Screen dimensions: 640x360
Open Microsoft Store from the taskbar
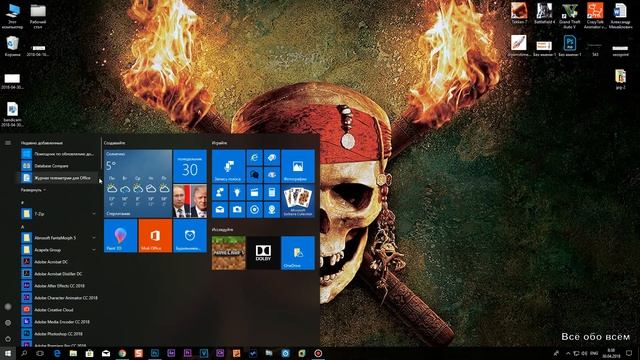coord(89,353)
